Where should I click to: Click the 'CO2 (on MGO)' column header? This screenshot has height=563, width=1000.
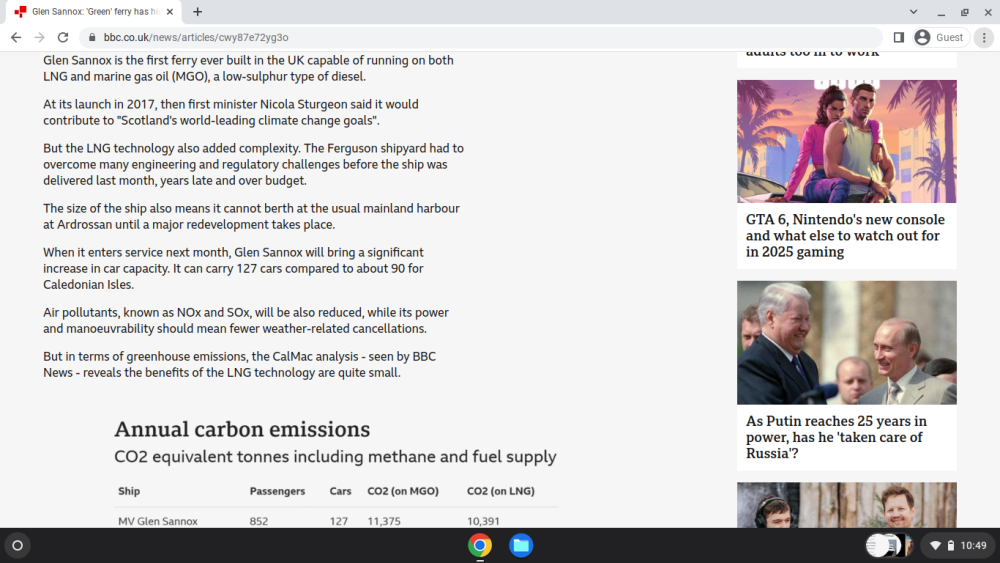point(403,491)
